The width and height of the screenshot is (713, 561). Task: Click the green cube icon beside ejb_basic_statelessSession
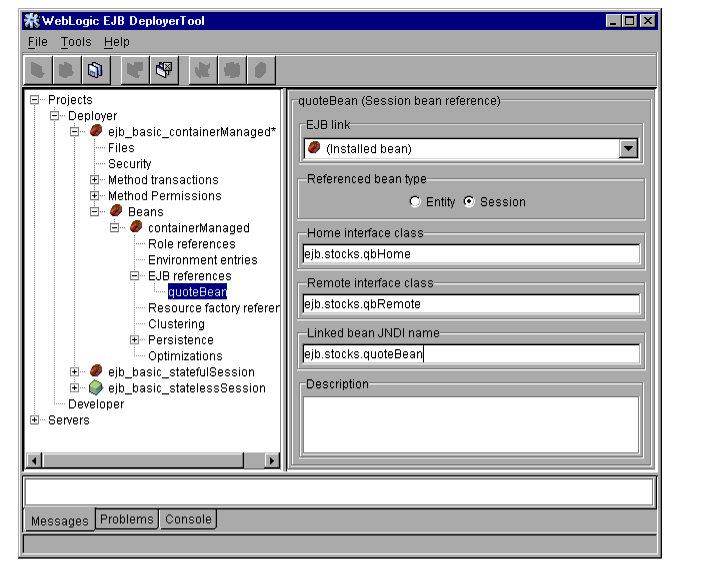(96, 387)
